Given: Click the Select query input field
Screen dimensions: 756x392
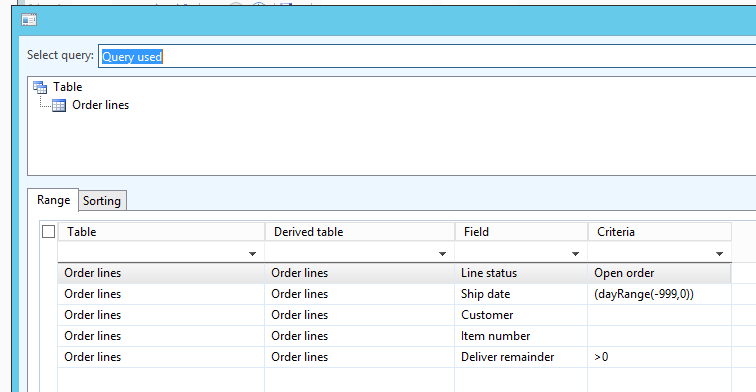Looking at the screenshot, I should tap(427, 56).
